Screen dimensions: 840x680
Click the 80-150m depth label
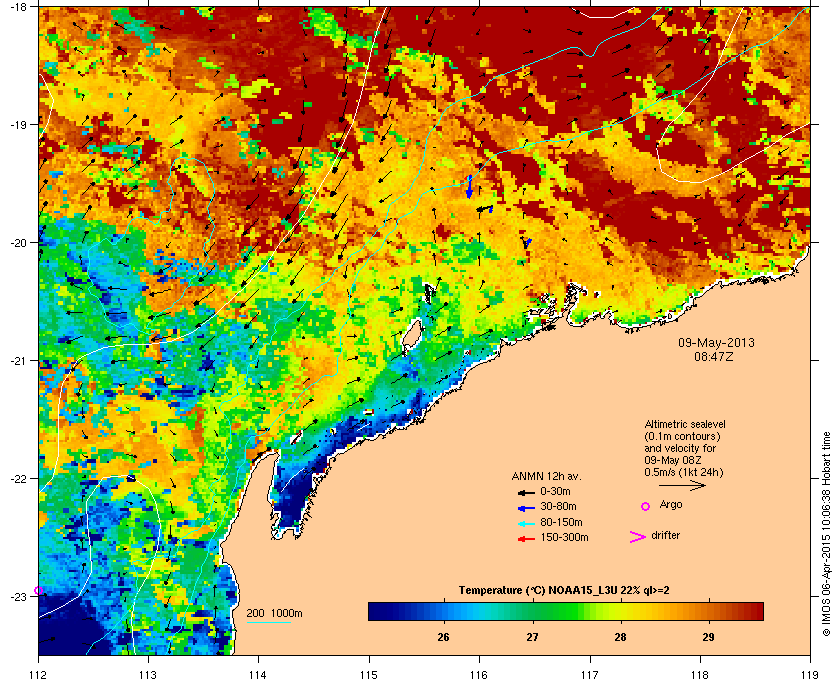(561, 522)
